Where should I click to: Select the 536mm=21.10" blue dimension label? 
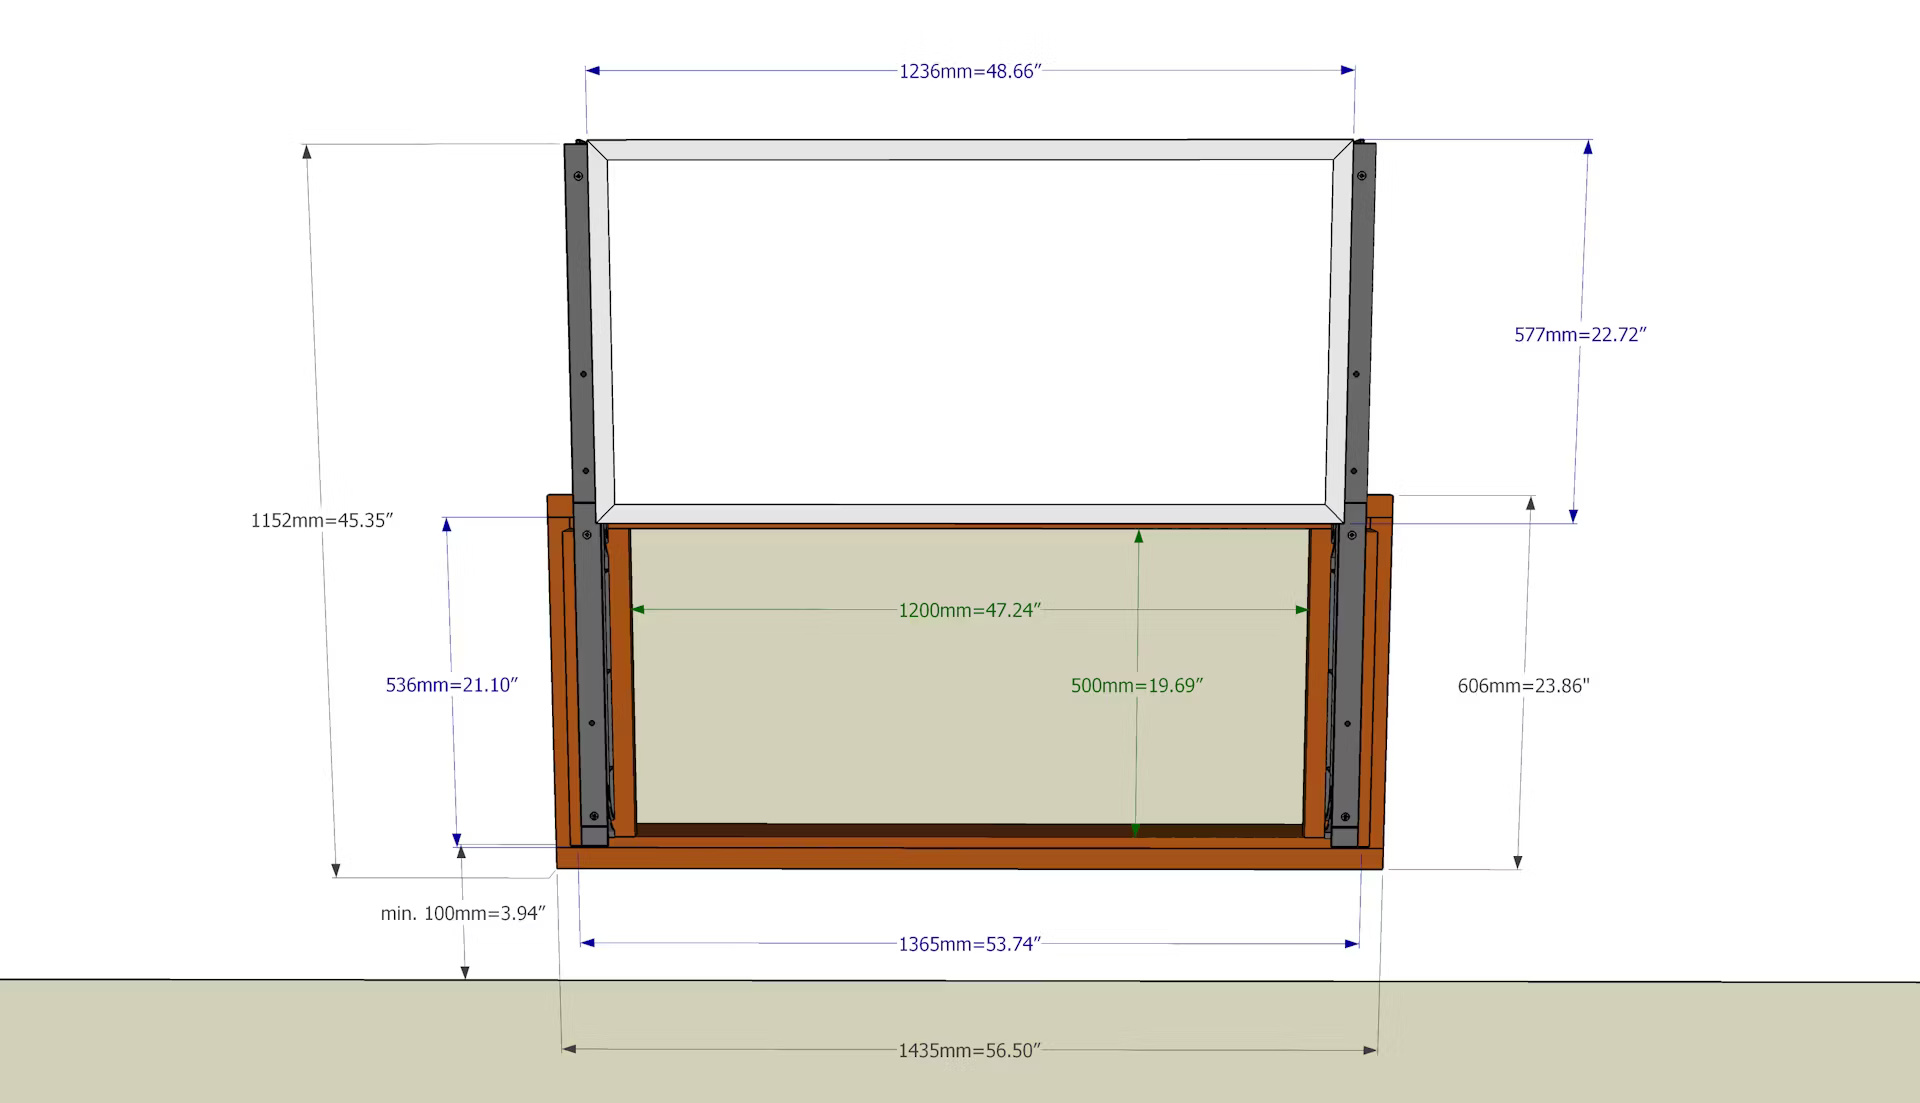(451, 685)
